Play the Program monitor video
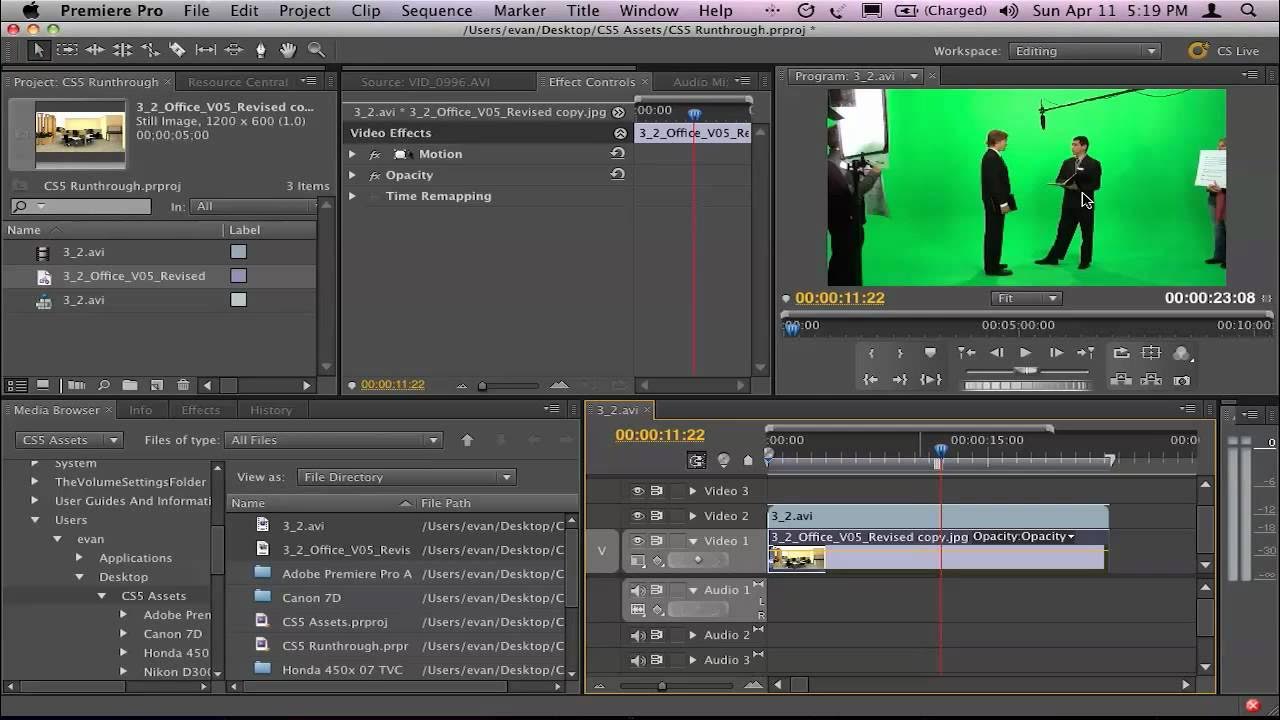 click(x=1025, y=353)
